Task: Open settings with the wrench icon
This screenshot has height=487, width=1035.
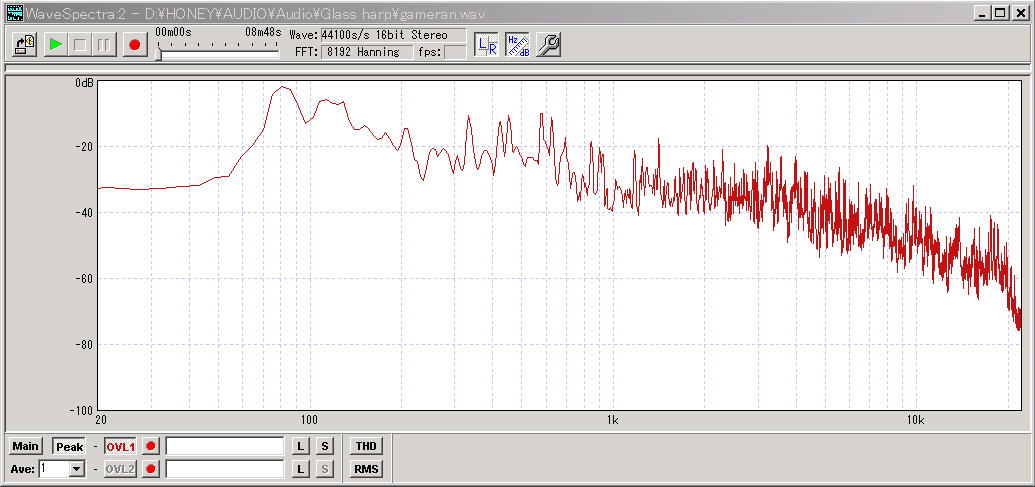Action: pos(549,45)
